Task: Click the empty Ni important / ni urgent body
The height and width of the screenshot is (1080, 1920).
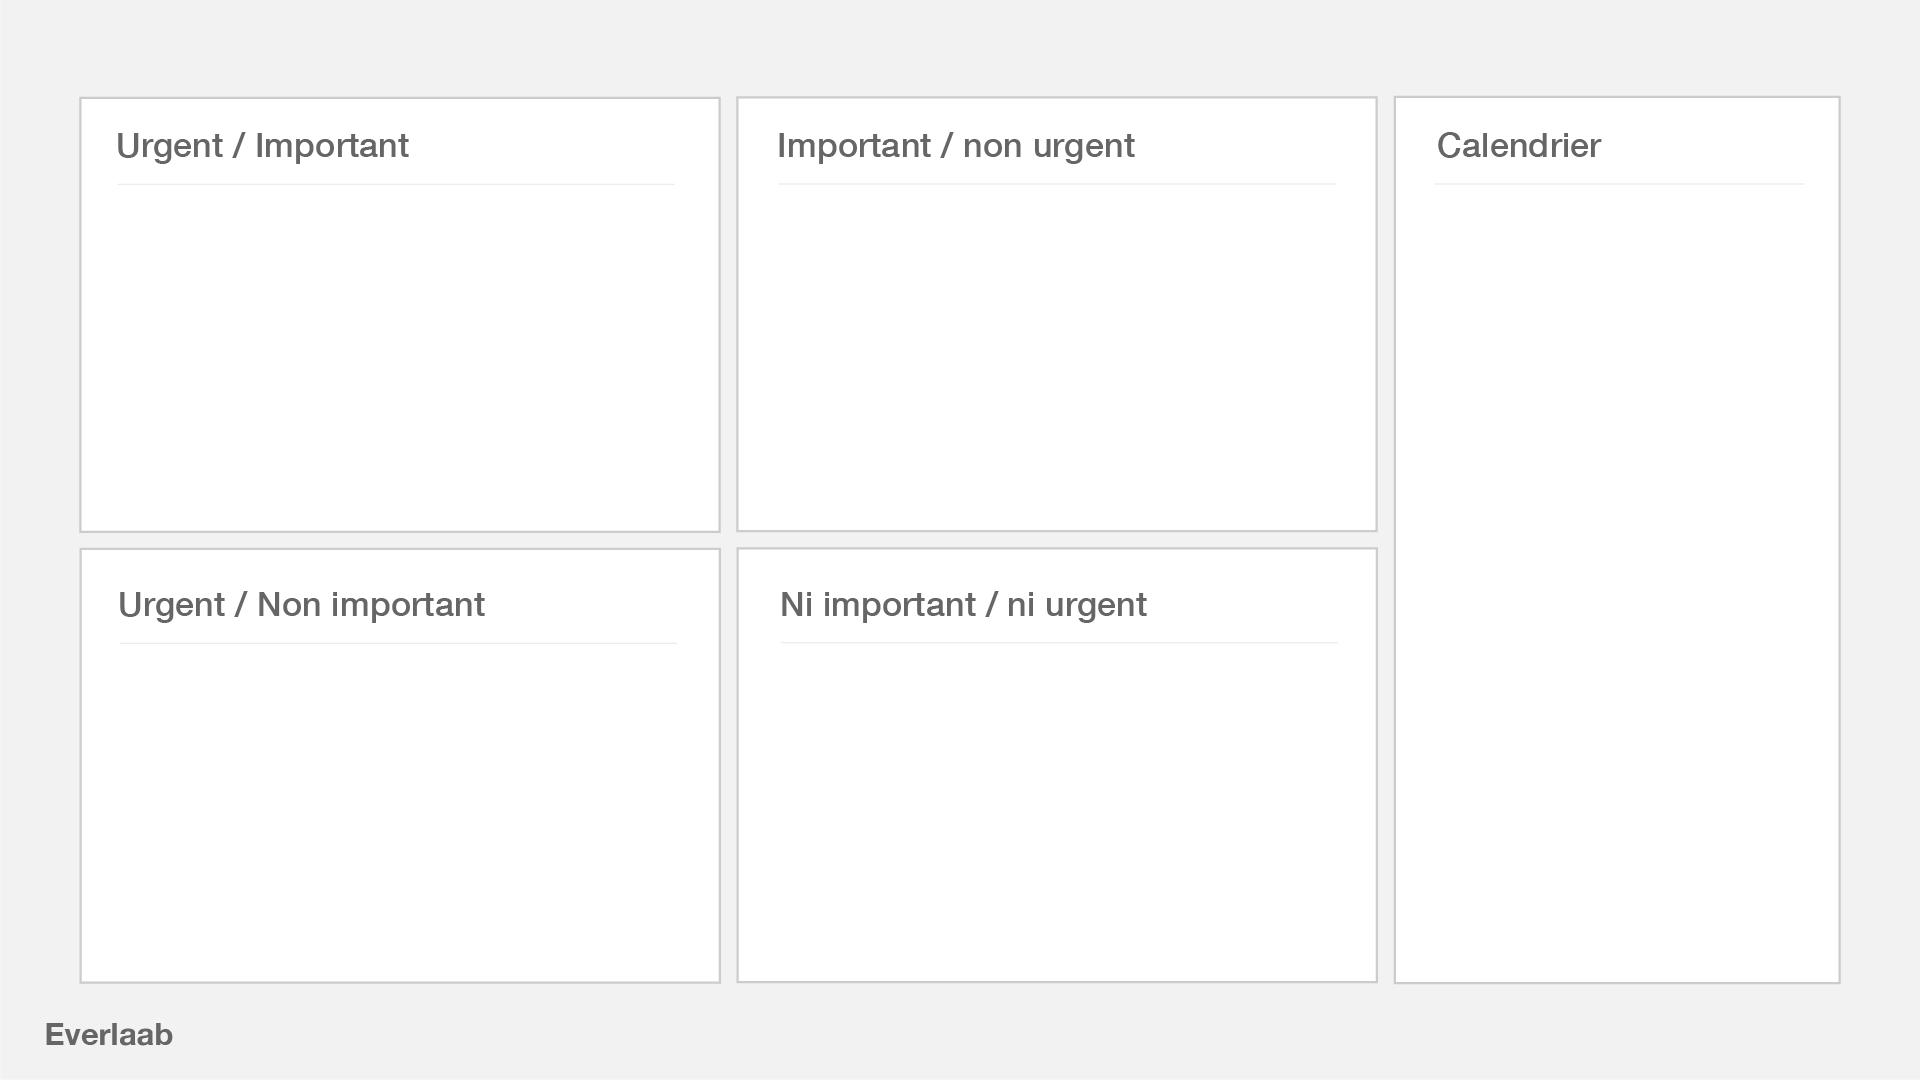Action: (x=1056, y=810)
